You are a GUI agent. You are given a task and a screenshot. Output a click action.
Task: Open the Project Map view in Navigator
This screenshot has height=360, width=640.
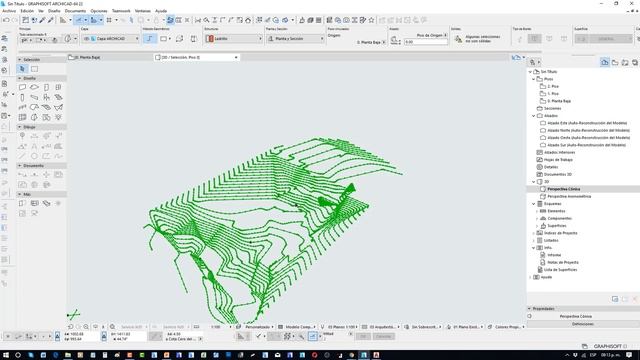604,62
